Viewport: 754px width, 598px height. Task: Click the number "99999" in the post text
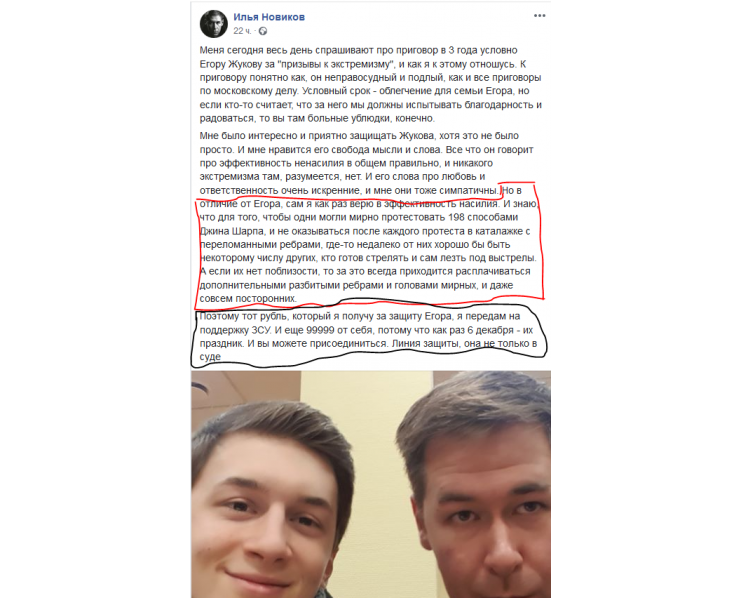(320, 330)
